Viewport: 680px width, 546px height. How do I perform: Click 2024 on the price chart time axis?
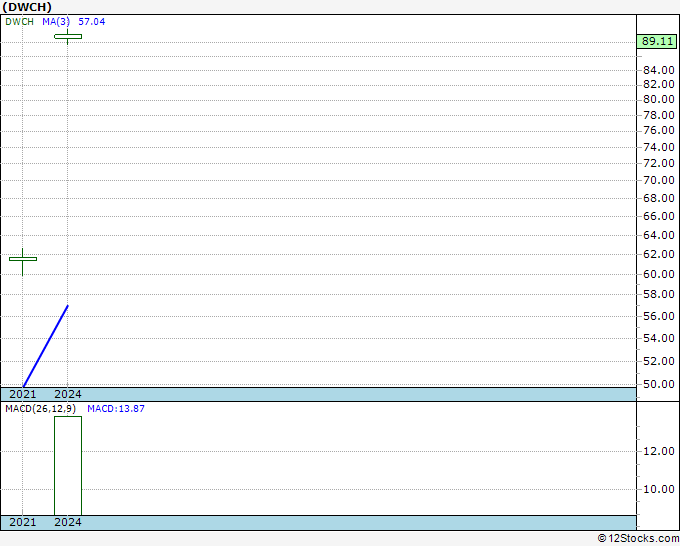tap(68, 394)
